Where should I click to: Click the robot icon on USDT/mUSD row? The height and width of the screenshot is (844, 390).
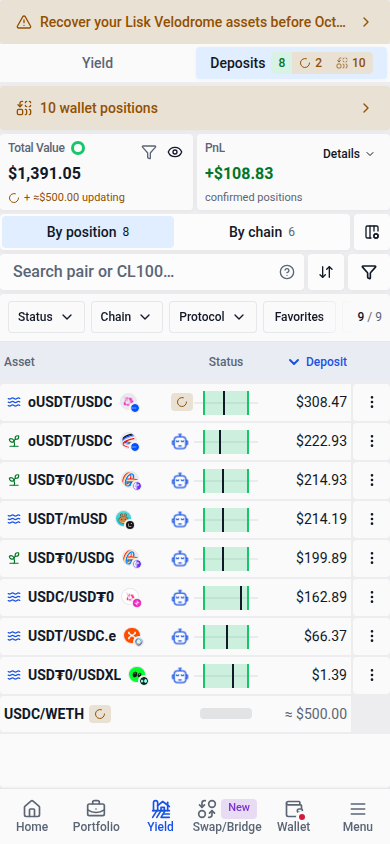(180, 520)
